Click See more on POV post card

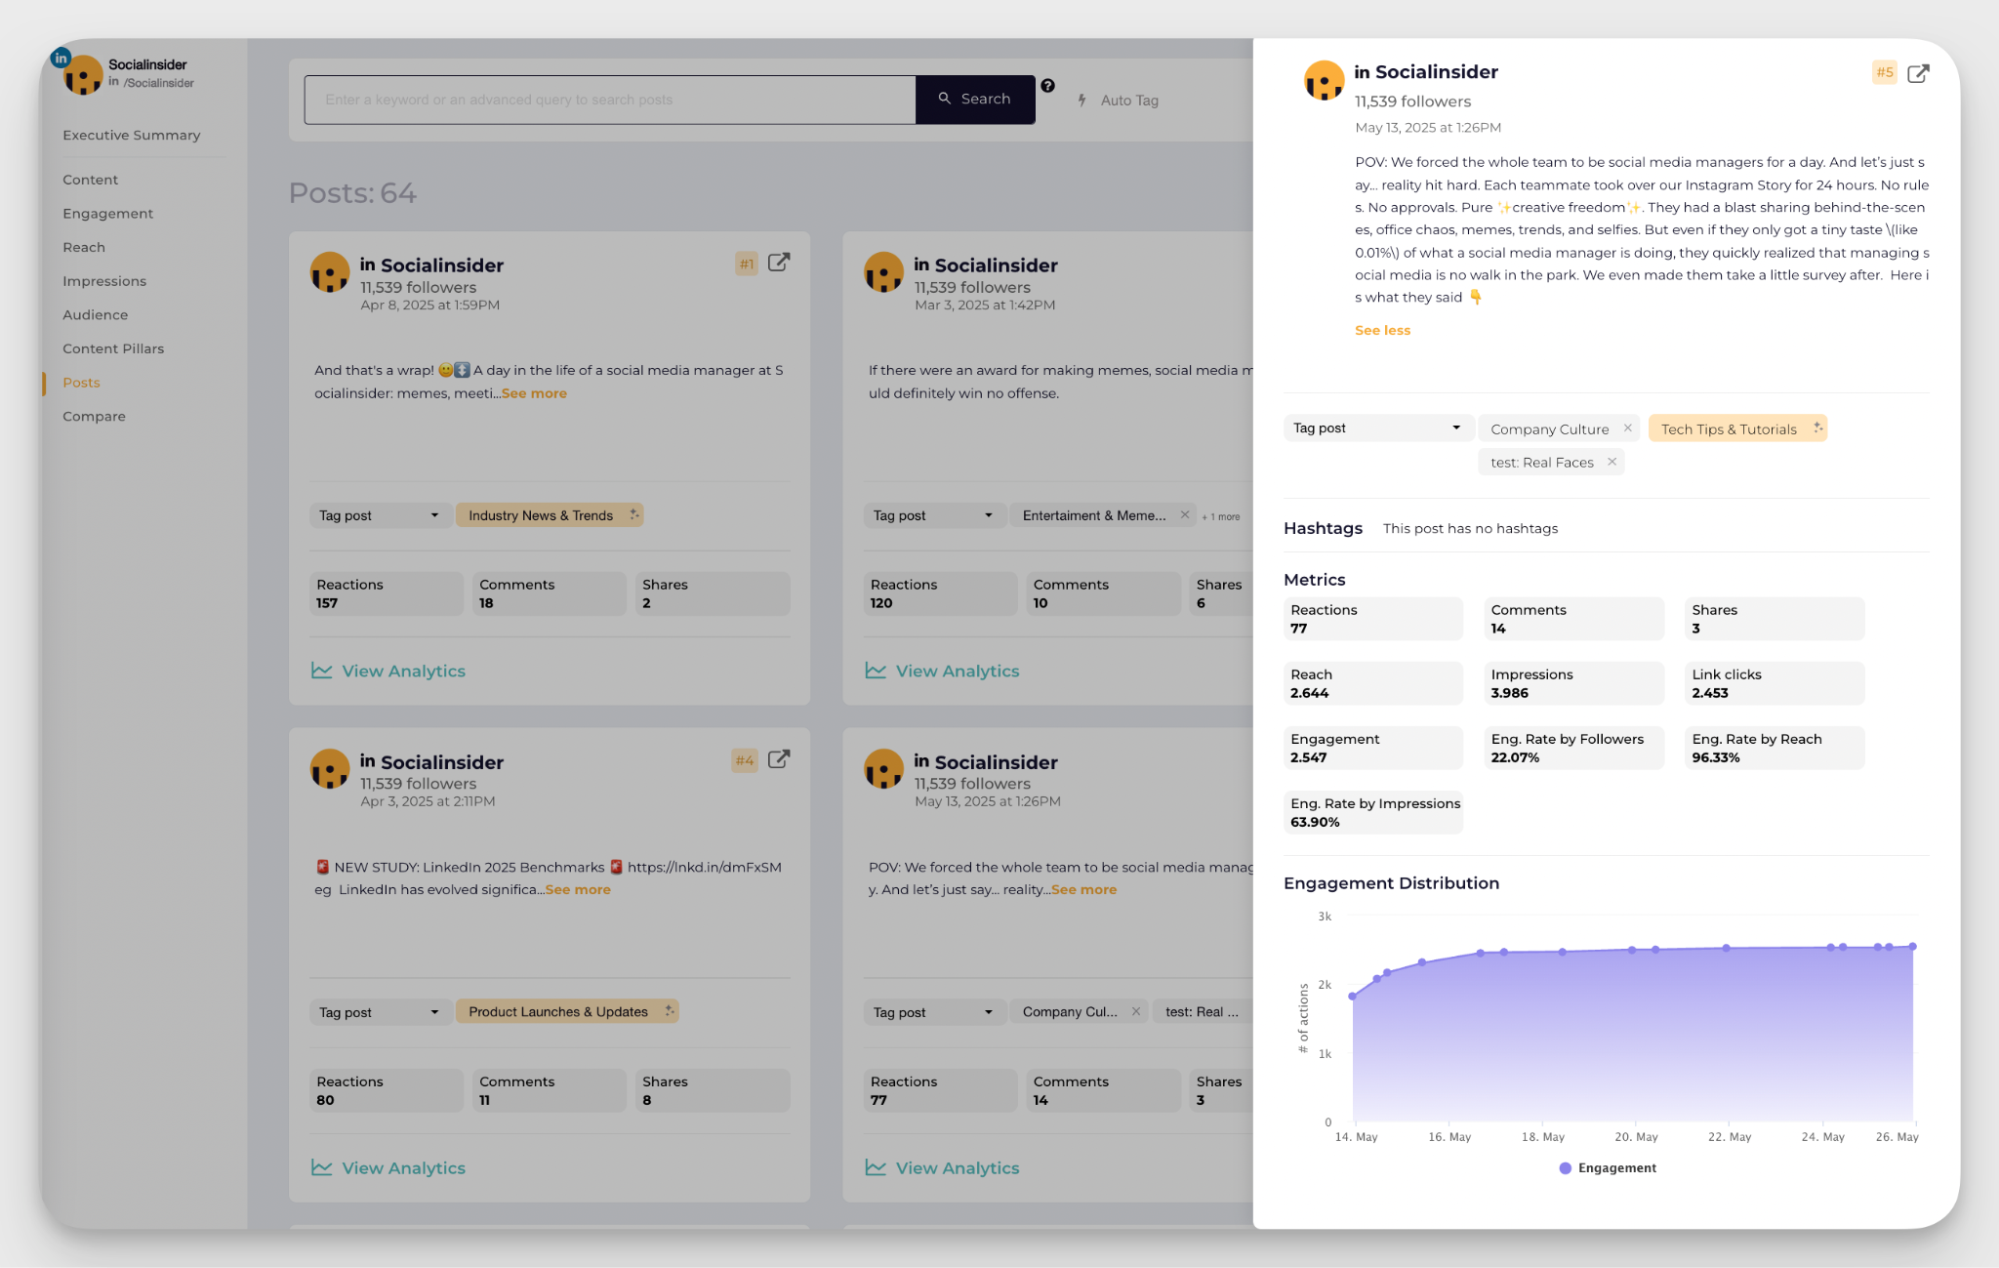pyautogui.click(x=1084, y=889)
